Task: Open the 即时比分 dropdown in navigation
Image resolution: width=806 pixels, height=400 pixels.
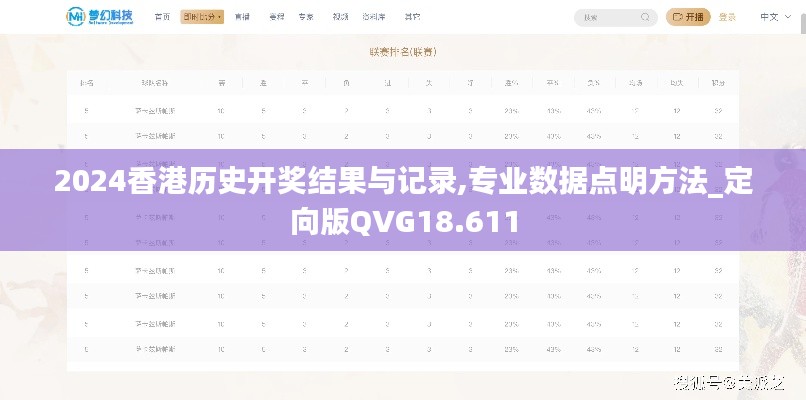Action: coord(202,16)
